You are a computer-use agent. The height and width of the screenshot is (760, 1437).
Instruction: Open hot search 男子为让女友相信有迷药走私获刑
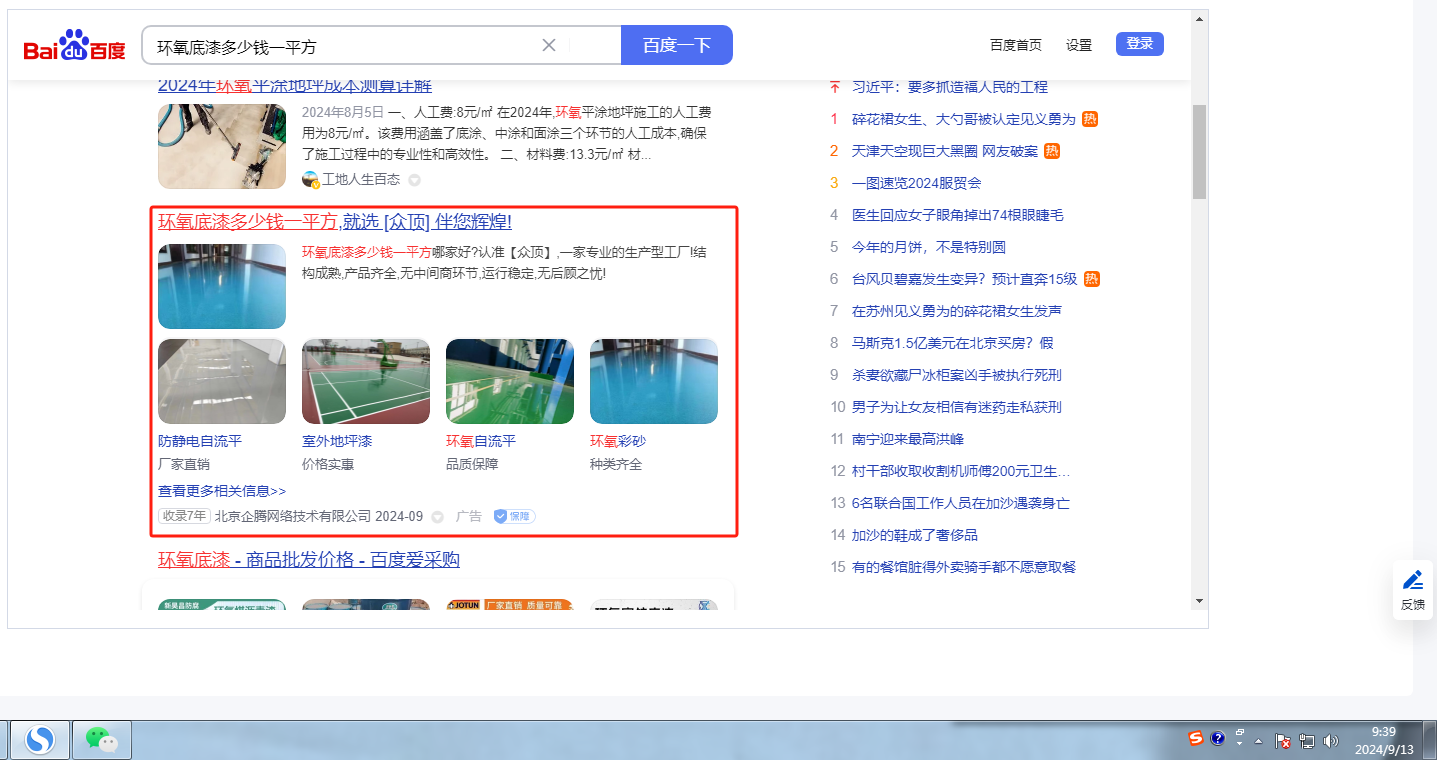point(957,407)
